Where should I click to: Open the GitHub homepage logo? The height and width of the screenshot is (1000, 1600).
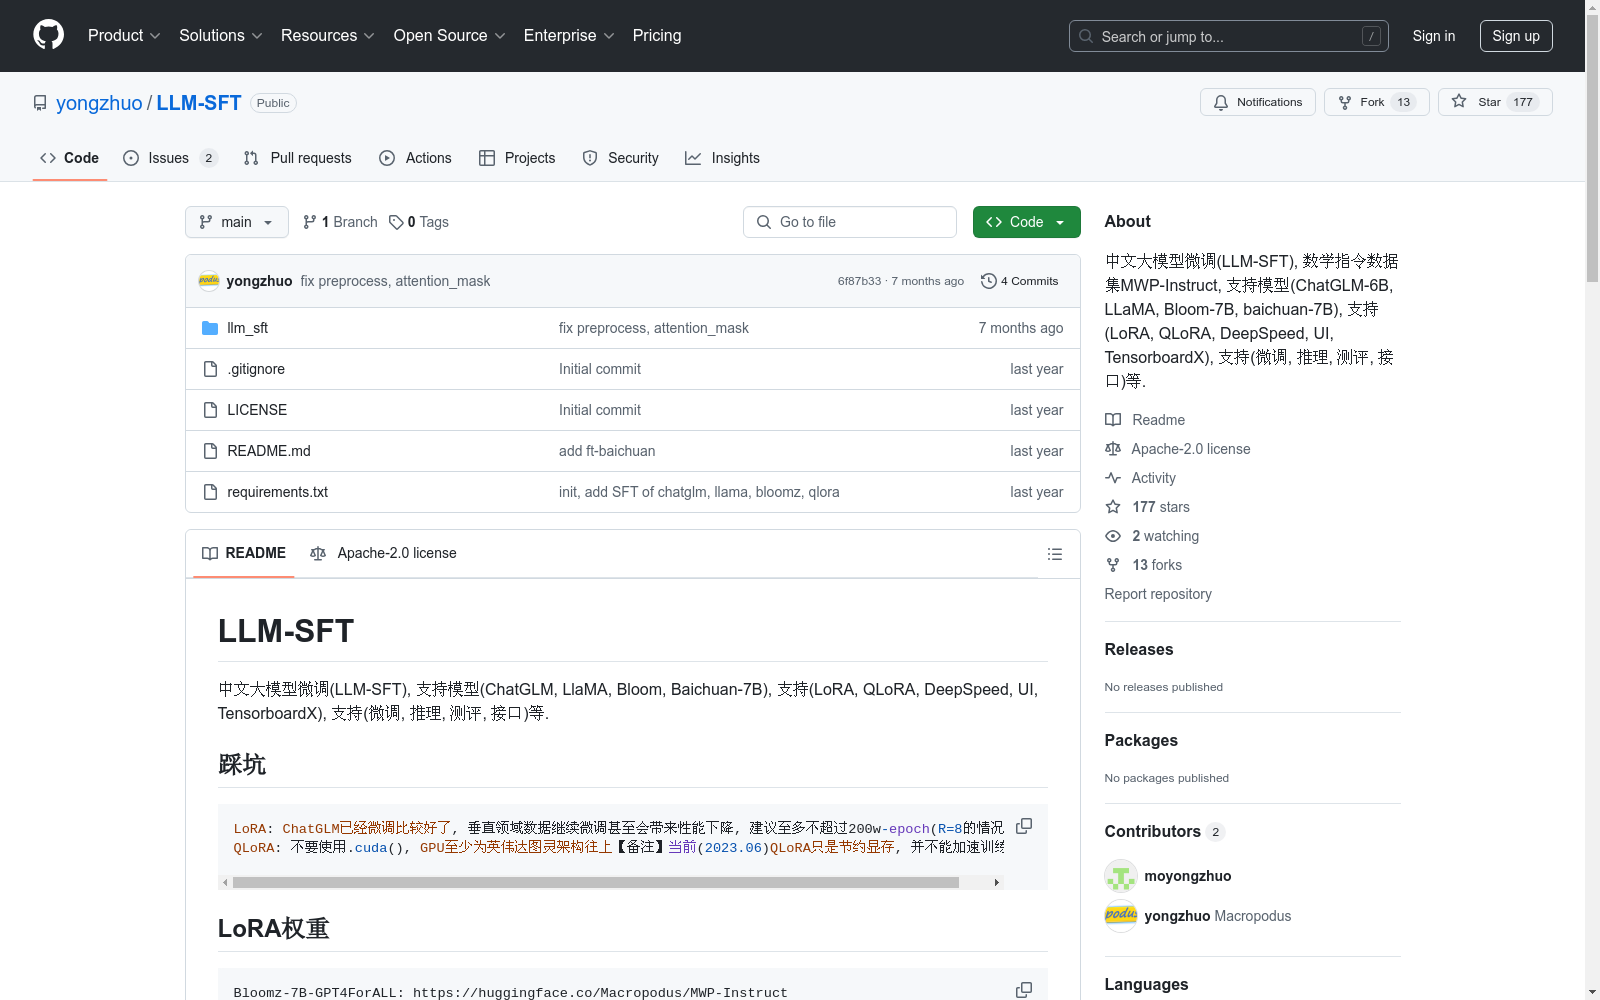tap(48, 35)
